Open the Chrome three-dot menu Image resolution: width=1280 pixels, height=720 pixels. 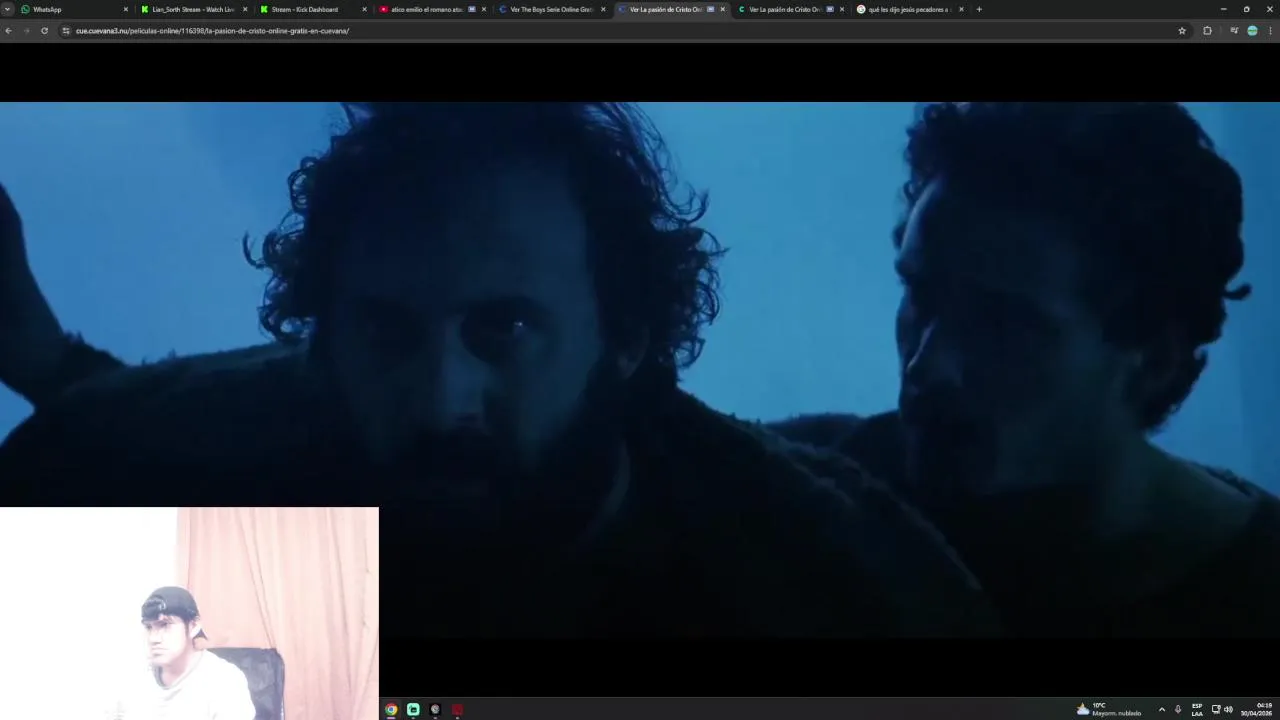point(1271,31)
